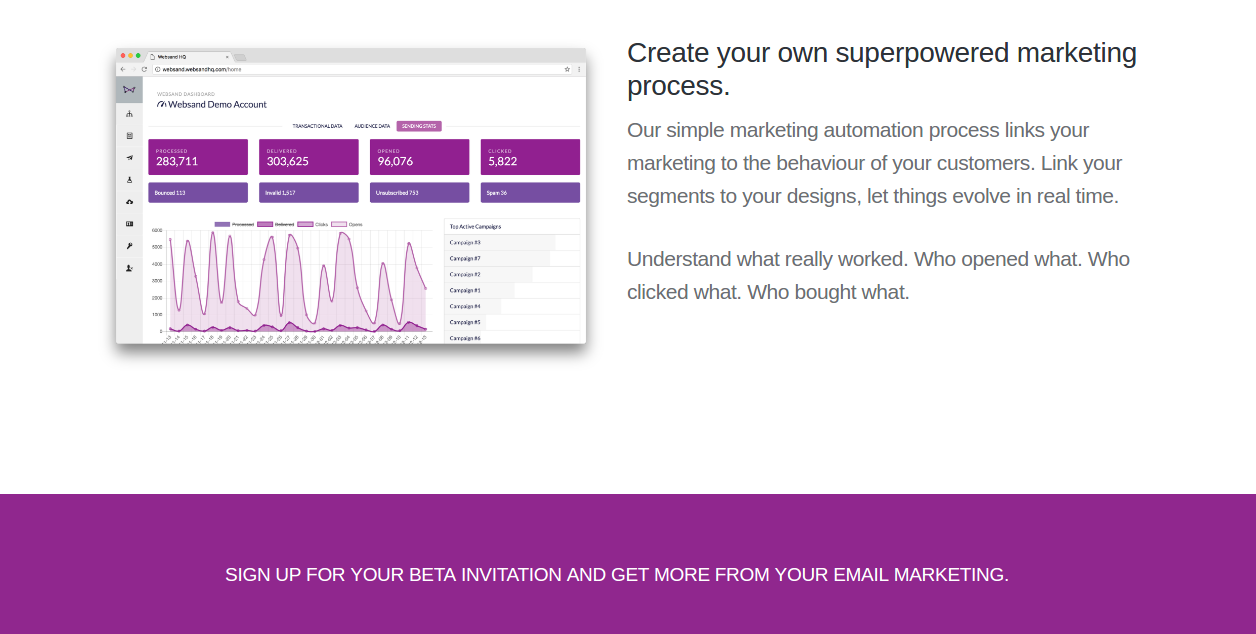Open the sitemap hierarchy icon in sidebar
This screenshot has width=1256, height=634.
coord(129,114)
